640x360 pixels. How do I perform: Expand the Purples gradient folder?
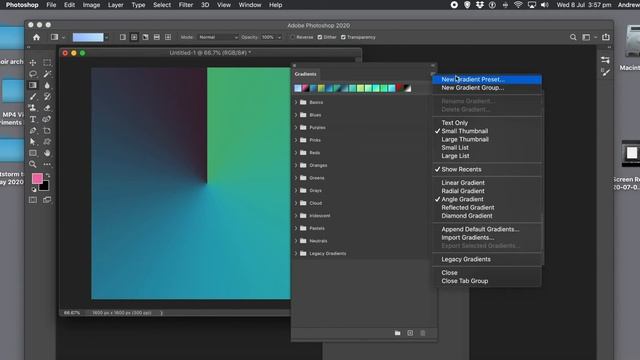pos(296,128)
